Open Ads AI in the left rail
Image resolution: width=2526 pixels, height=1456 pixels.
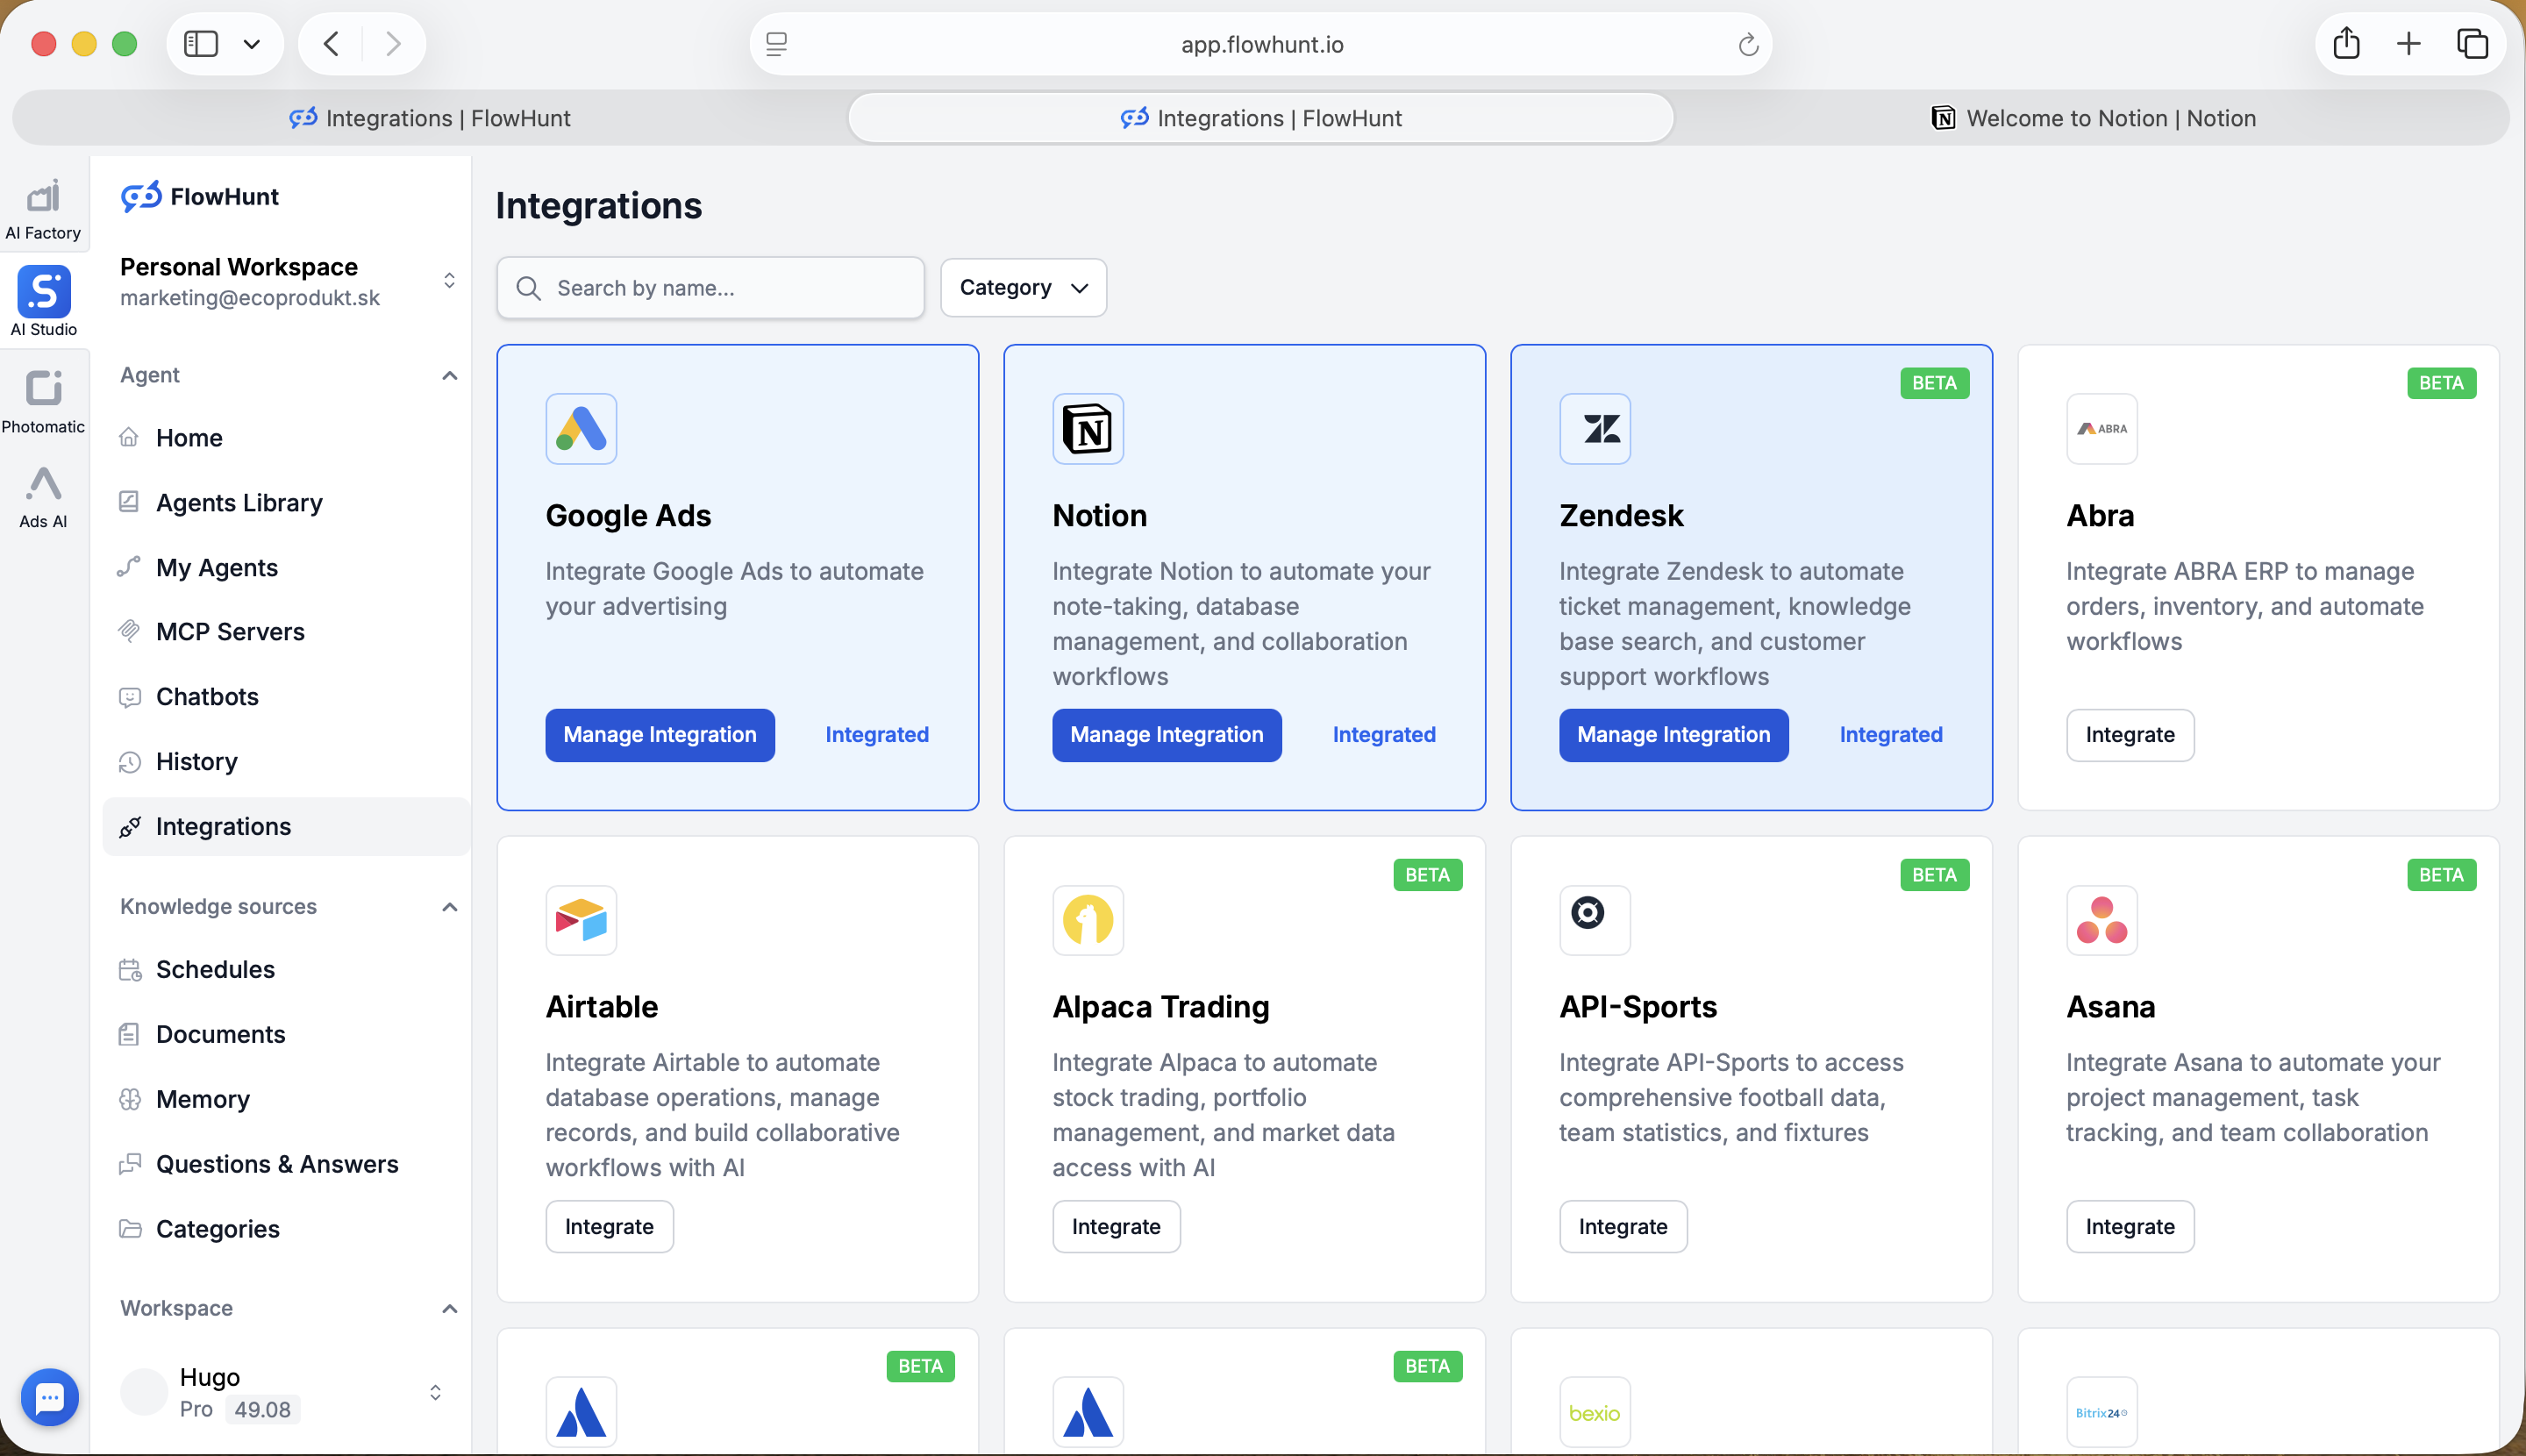pos(43,497)
